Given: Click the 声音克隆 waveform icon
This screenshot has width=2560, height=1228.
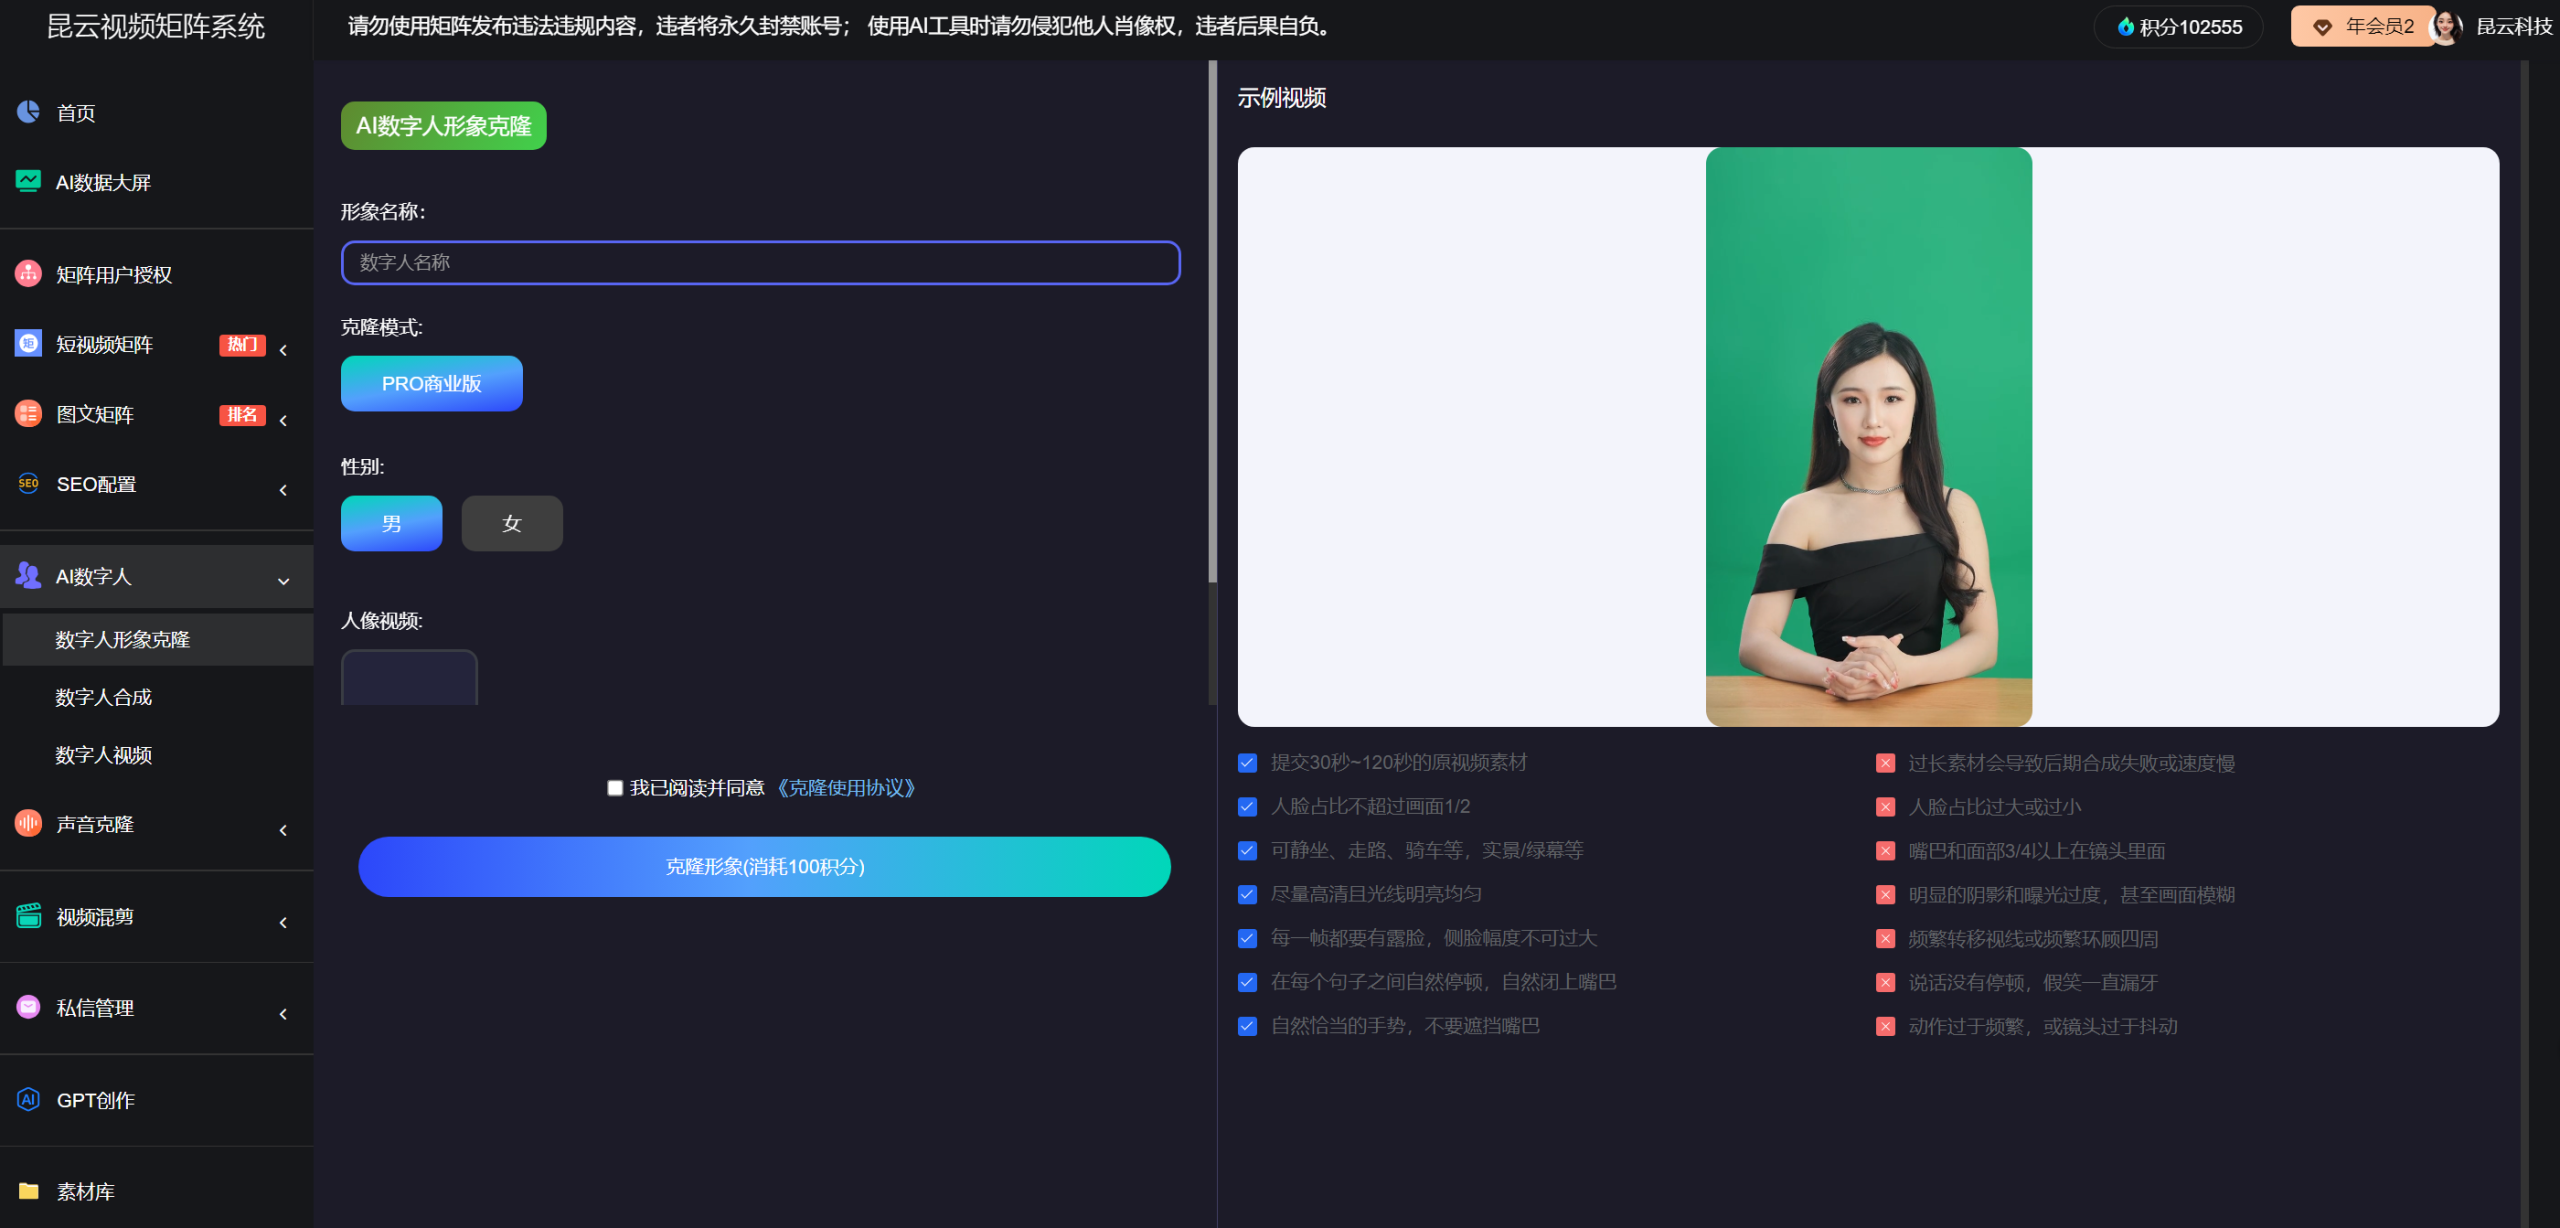Looking at the screenshot, I should click(x=28, y=823).
